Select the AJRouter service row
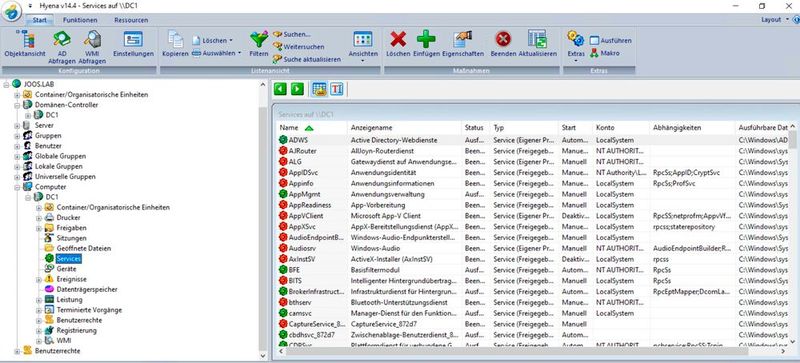 point(533,151)
